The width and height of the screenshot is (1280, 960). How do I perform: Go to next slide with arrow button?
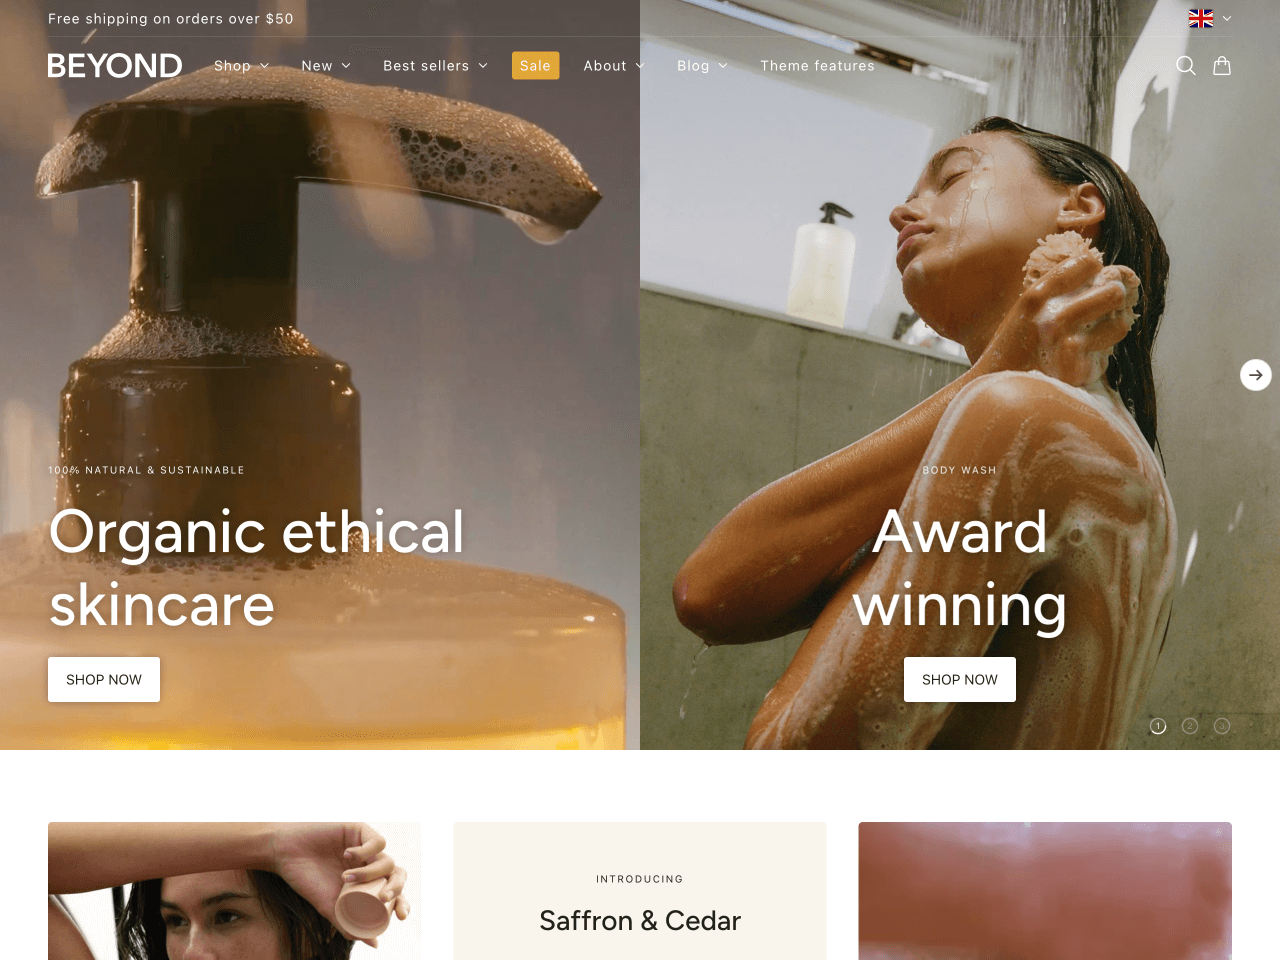pyautogui.click(x=1256, y=375)
